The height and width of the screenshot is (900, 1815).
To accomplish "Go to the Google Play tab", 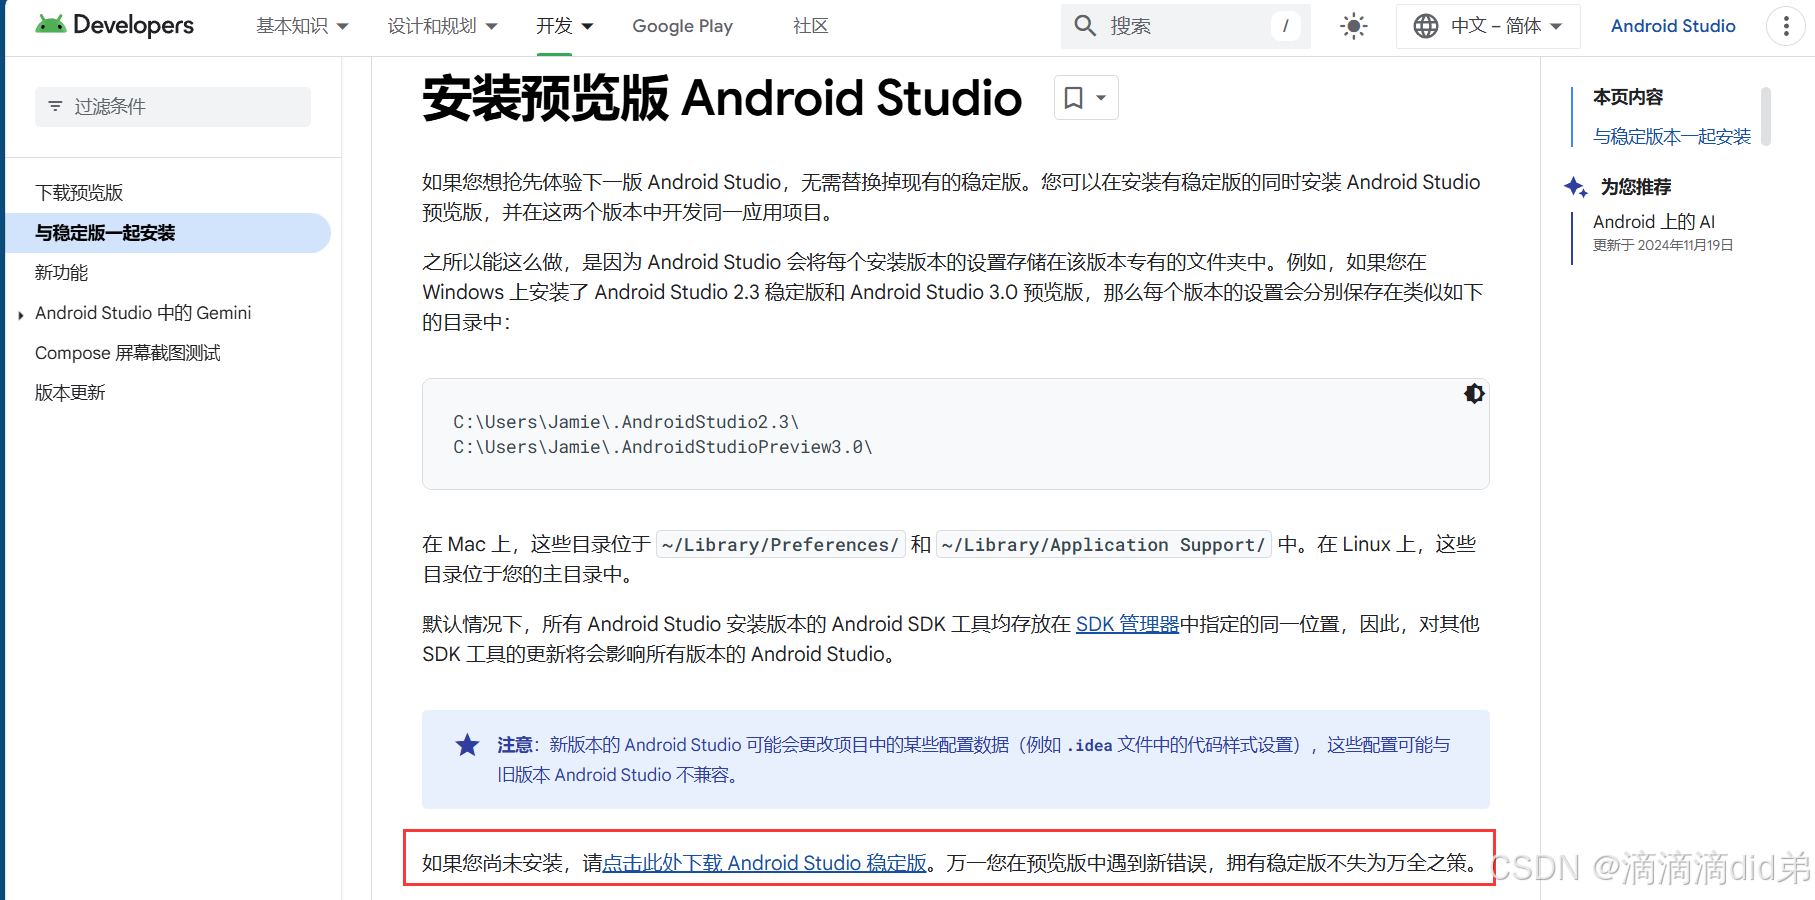I will coord(682,26).
